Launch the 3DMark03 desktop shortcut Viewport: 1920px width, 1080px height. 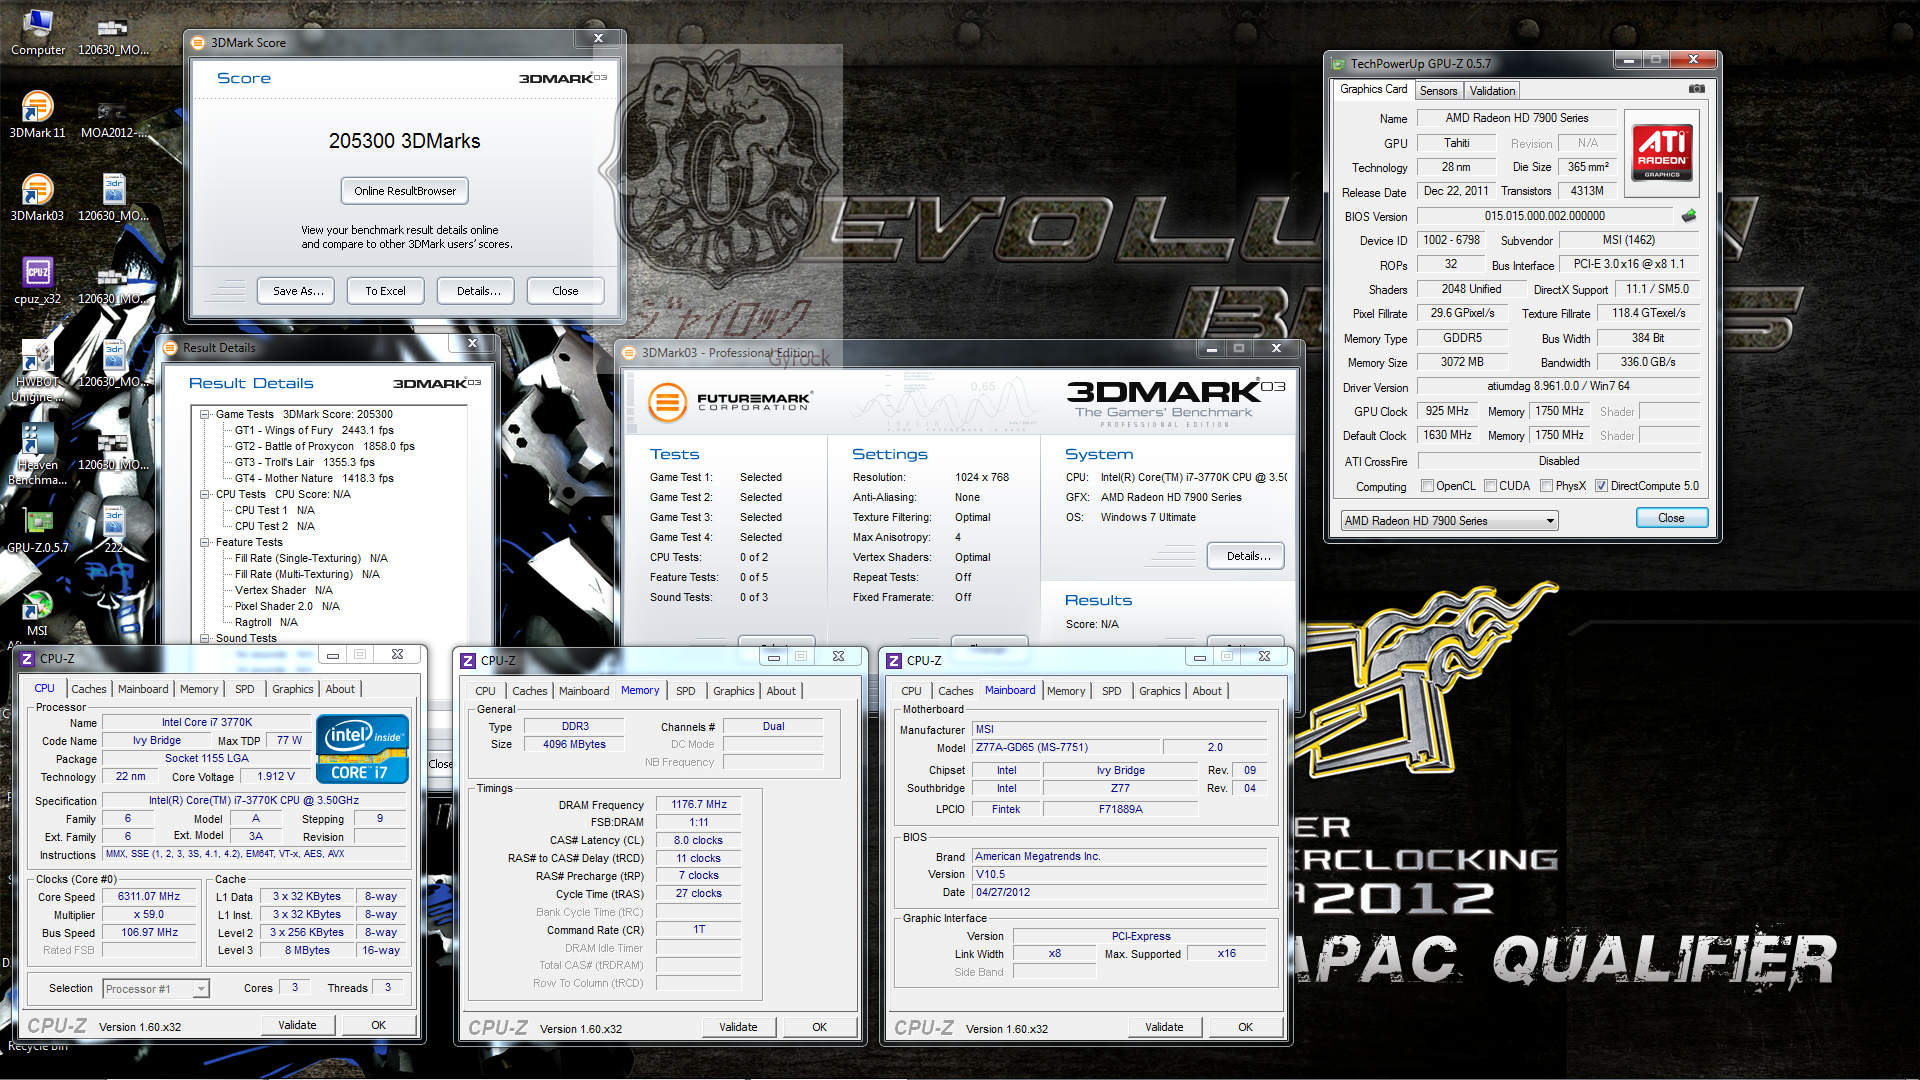pyautogui.click(x=38, y=196)
